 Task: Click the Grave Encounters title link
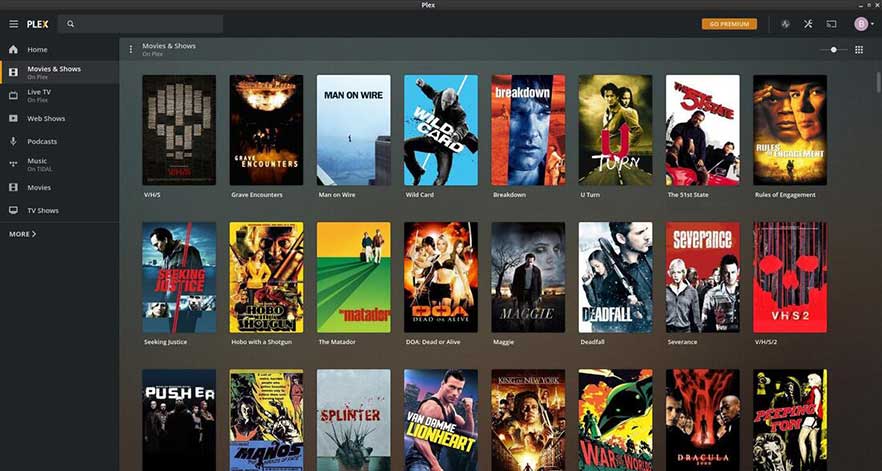[256, 195]
